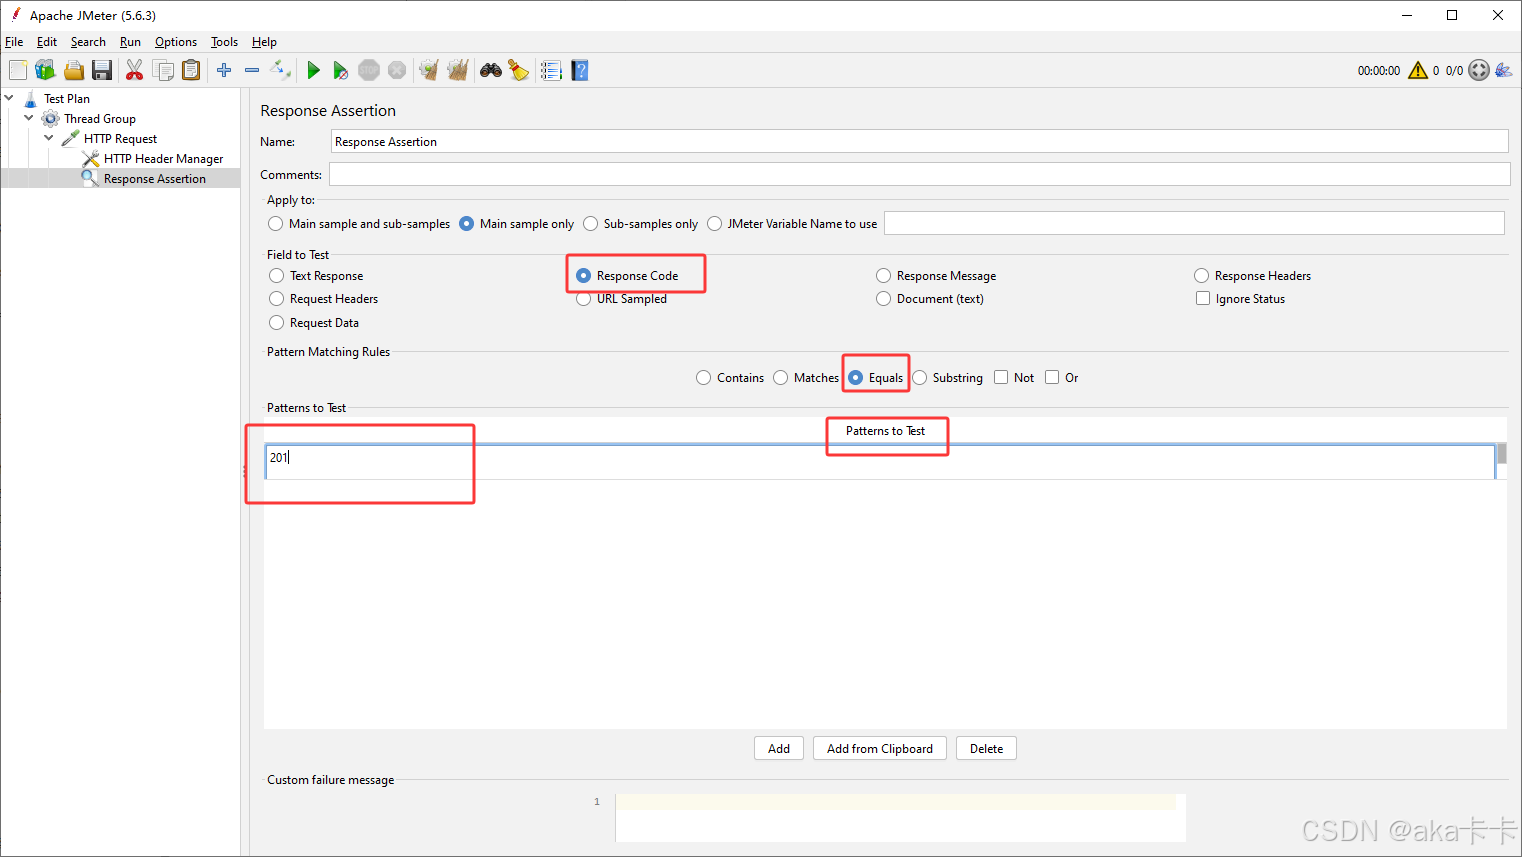Collapse the HTTP Request tree node
This screenshot has width=1522, height=857.
(49, 138)
